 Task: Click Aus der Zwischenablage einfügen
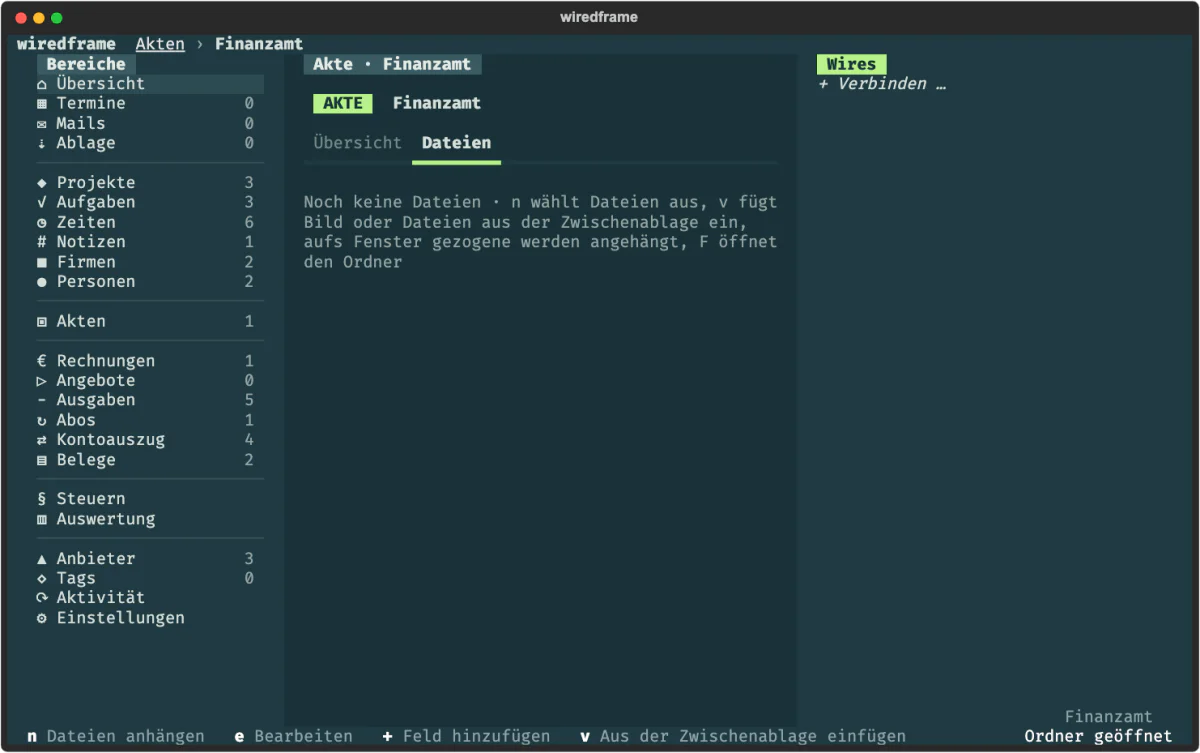click(x=743, y=736)
